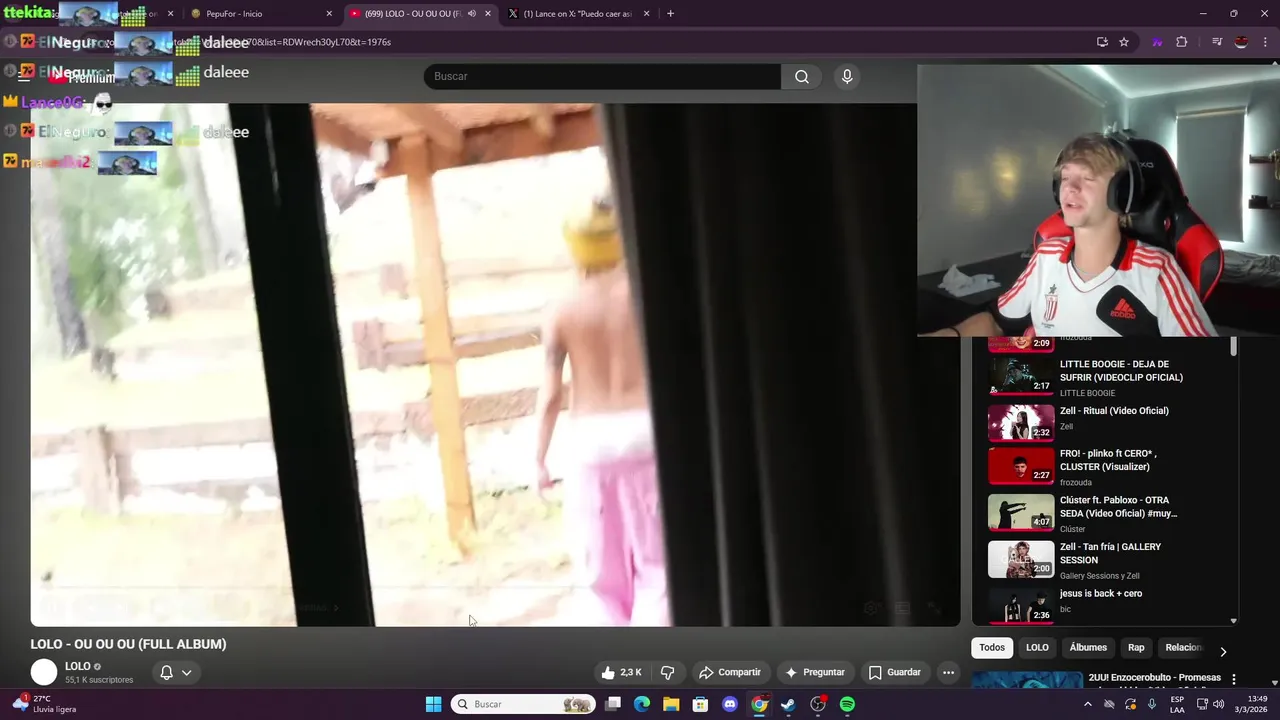Show more filter chips with right chevron
This screenshot has width=1280, height=720.
[x=1223, y=651]
